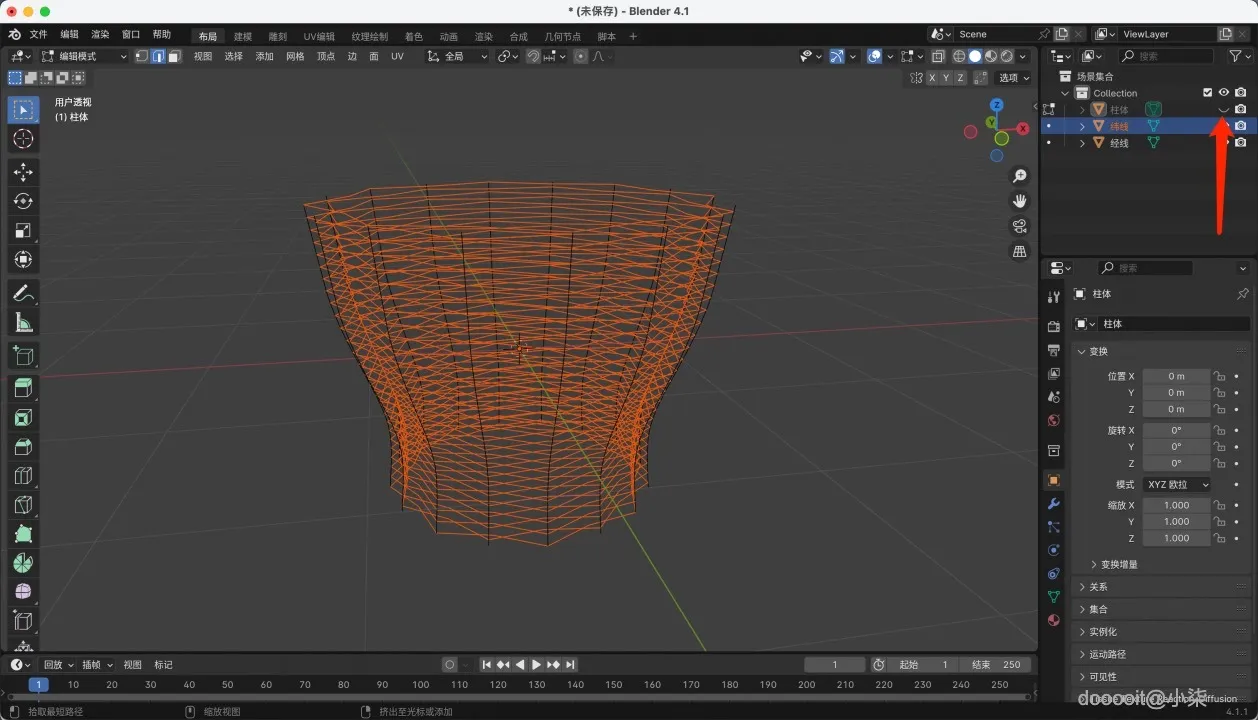The image size is (1258, 720).
Task: Click the 网格 menu in viewport header
Action: [x=295, y=56]
